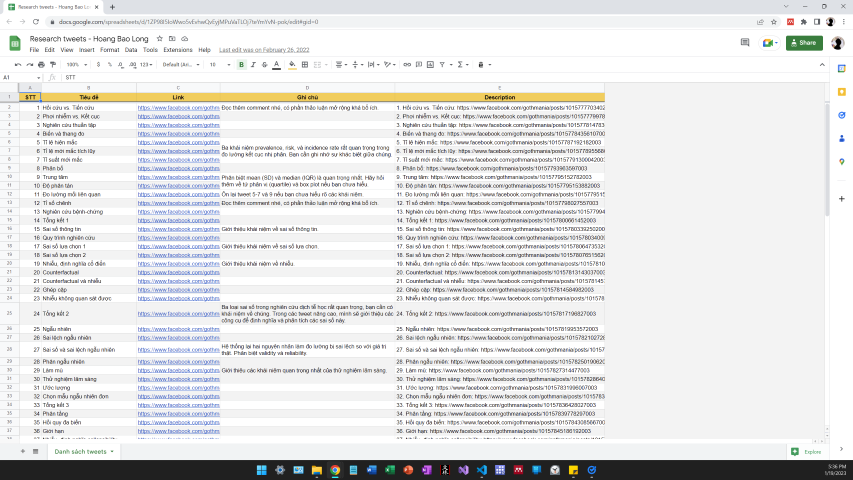Open the font family dropdown
This screenshot has height=480, width=853.
click(181, 65)
